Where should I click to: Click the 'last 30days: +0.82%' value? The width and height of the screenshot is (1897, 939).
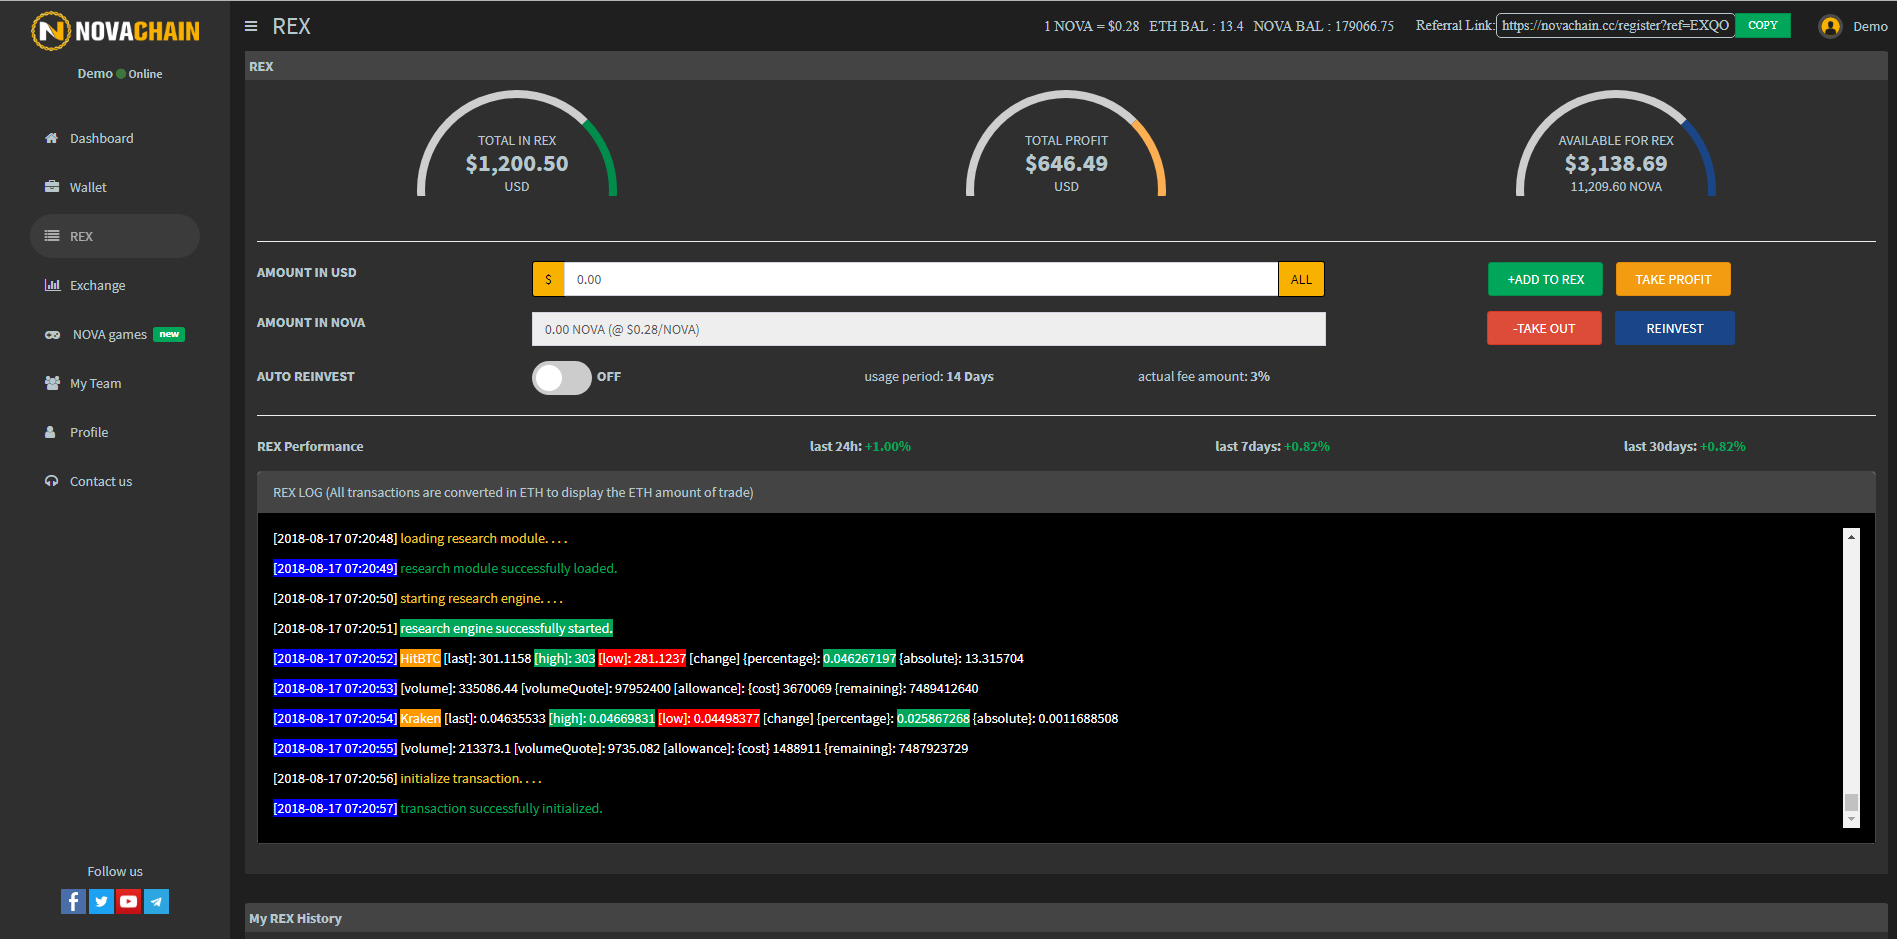pos(1684,446)
